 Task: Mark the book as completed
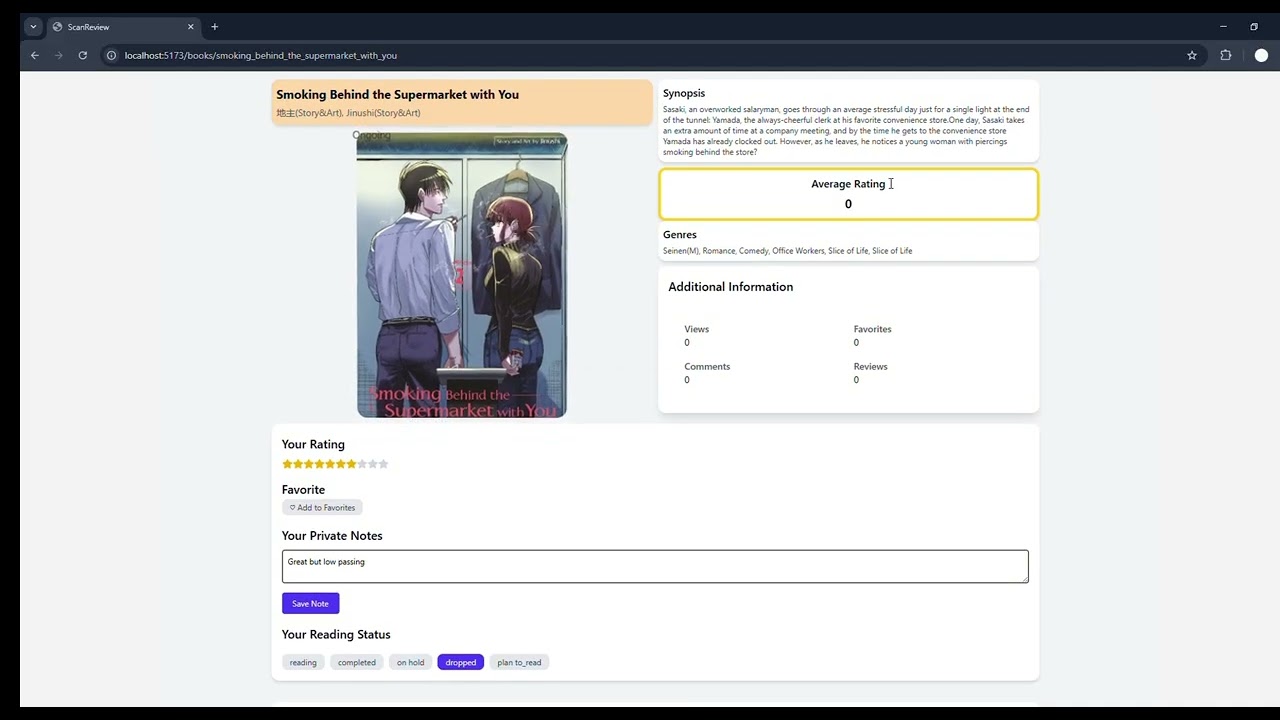[x=357, y=662]
